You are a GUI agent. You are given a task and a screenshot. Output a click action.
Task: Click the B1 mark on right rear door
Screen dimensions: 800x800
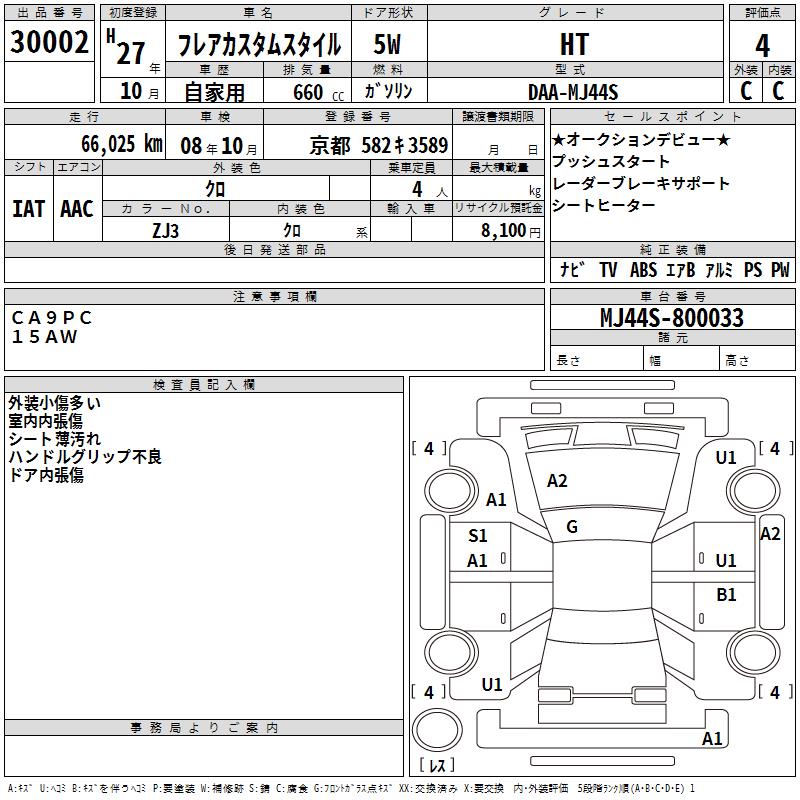click(x=726, y=595)
